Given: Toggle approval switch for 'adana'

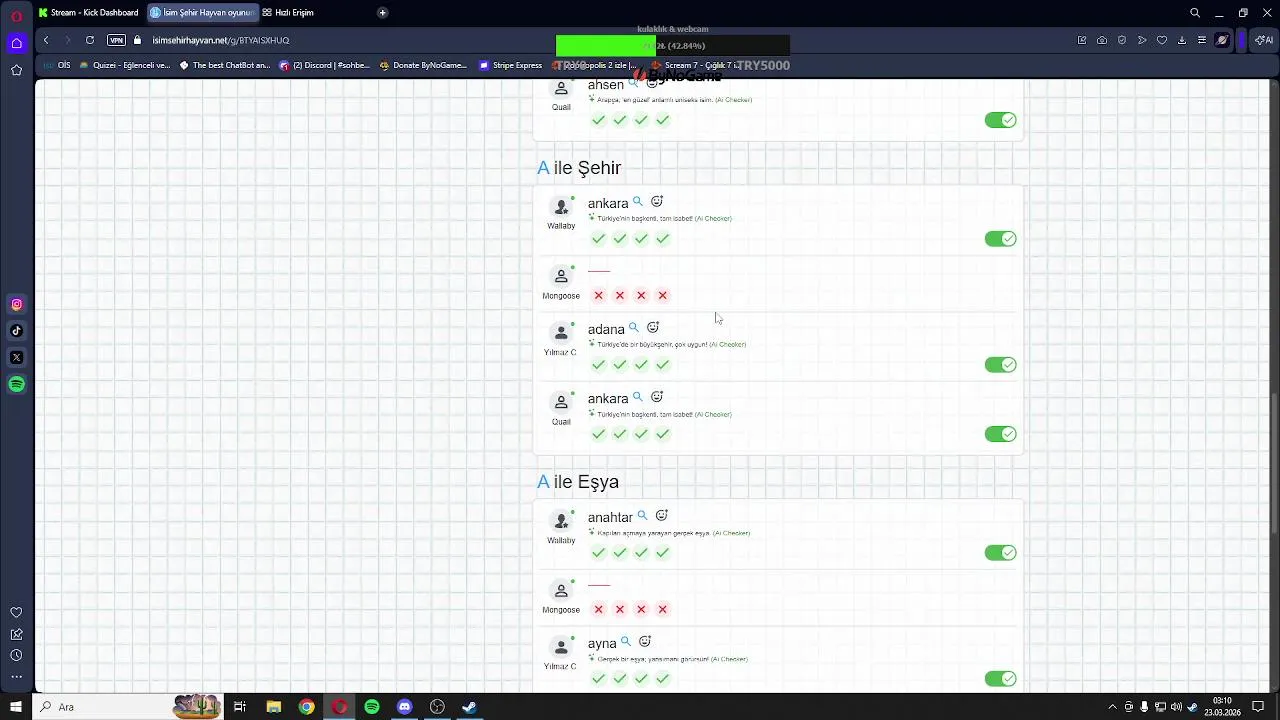Looking at the screenshot, I should click(x=1000, y=365).
